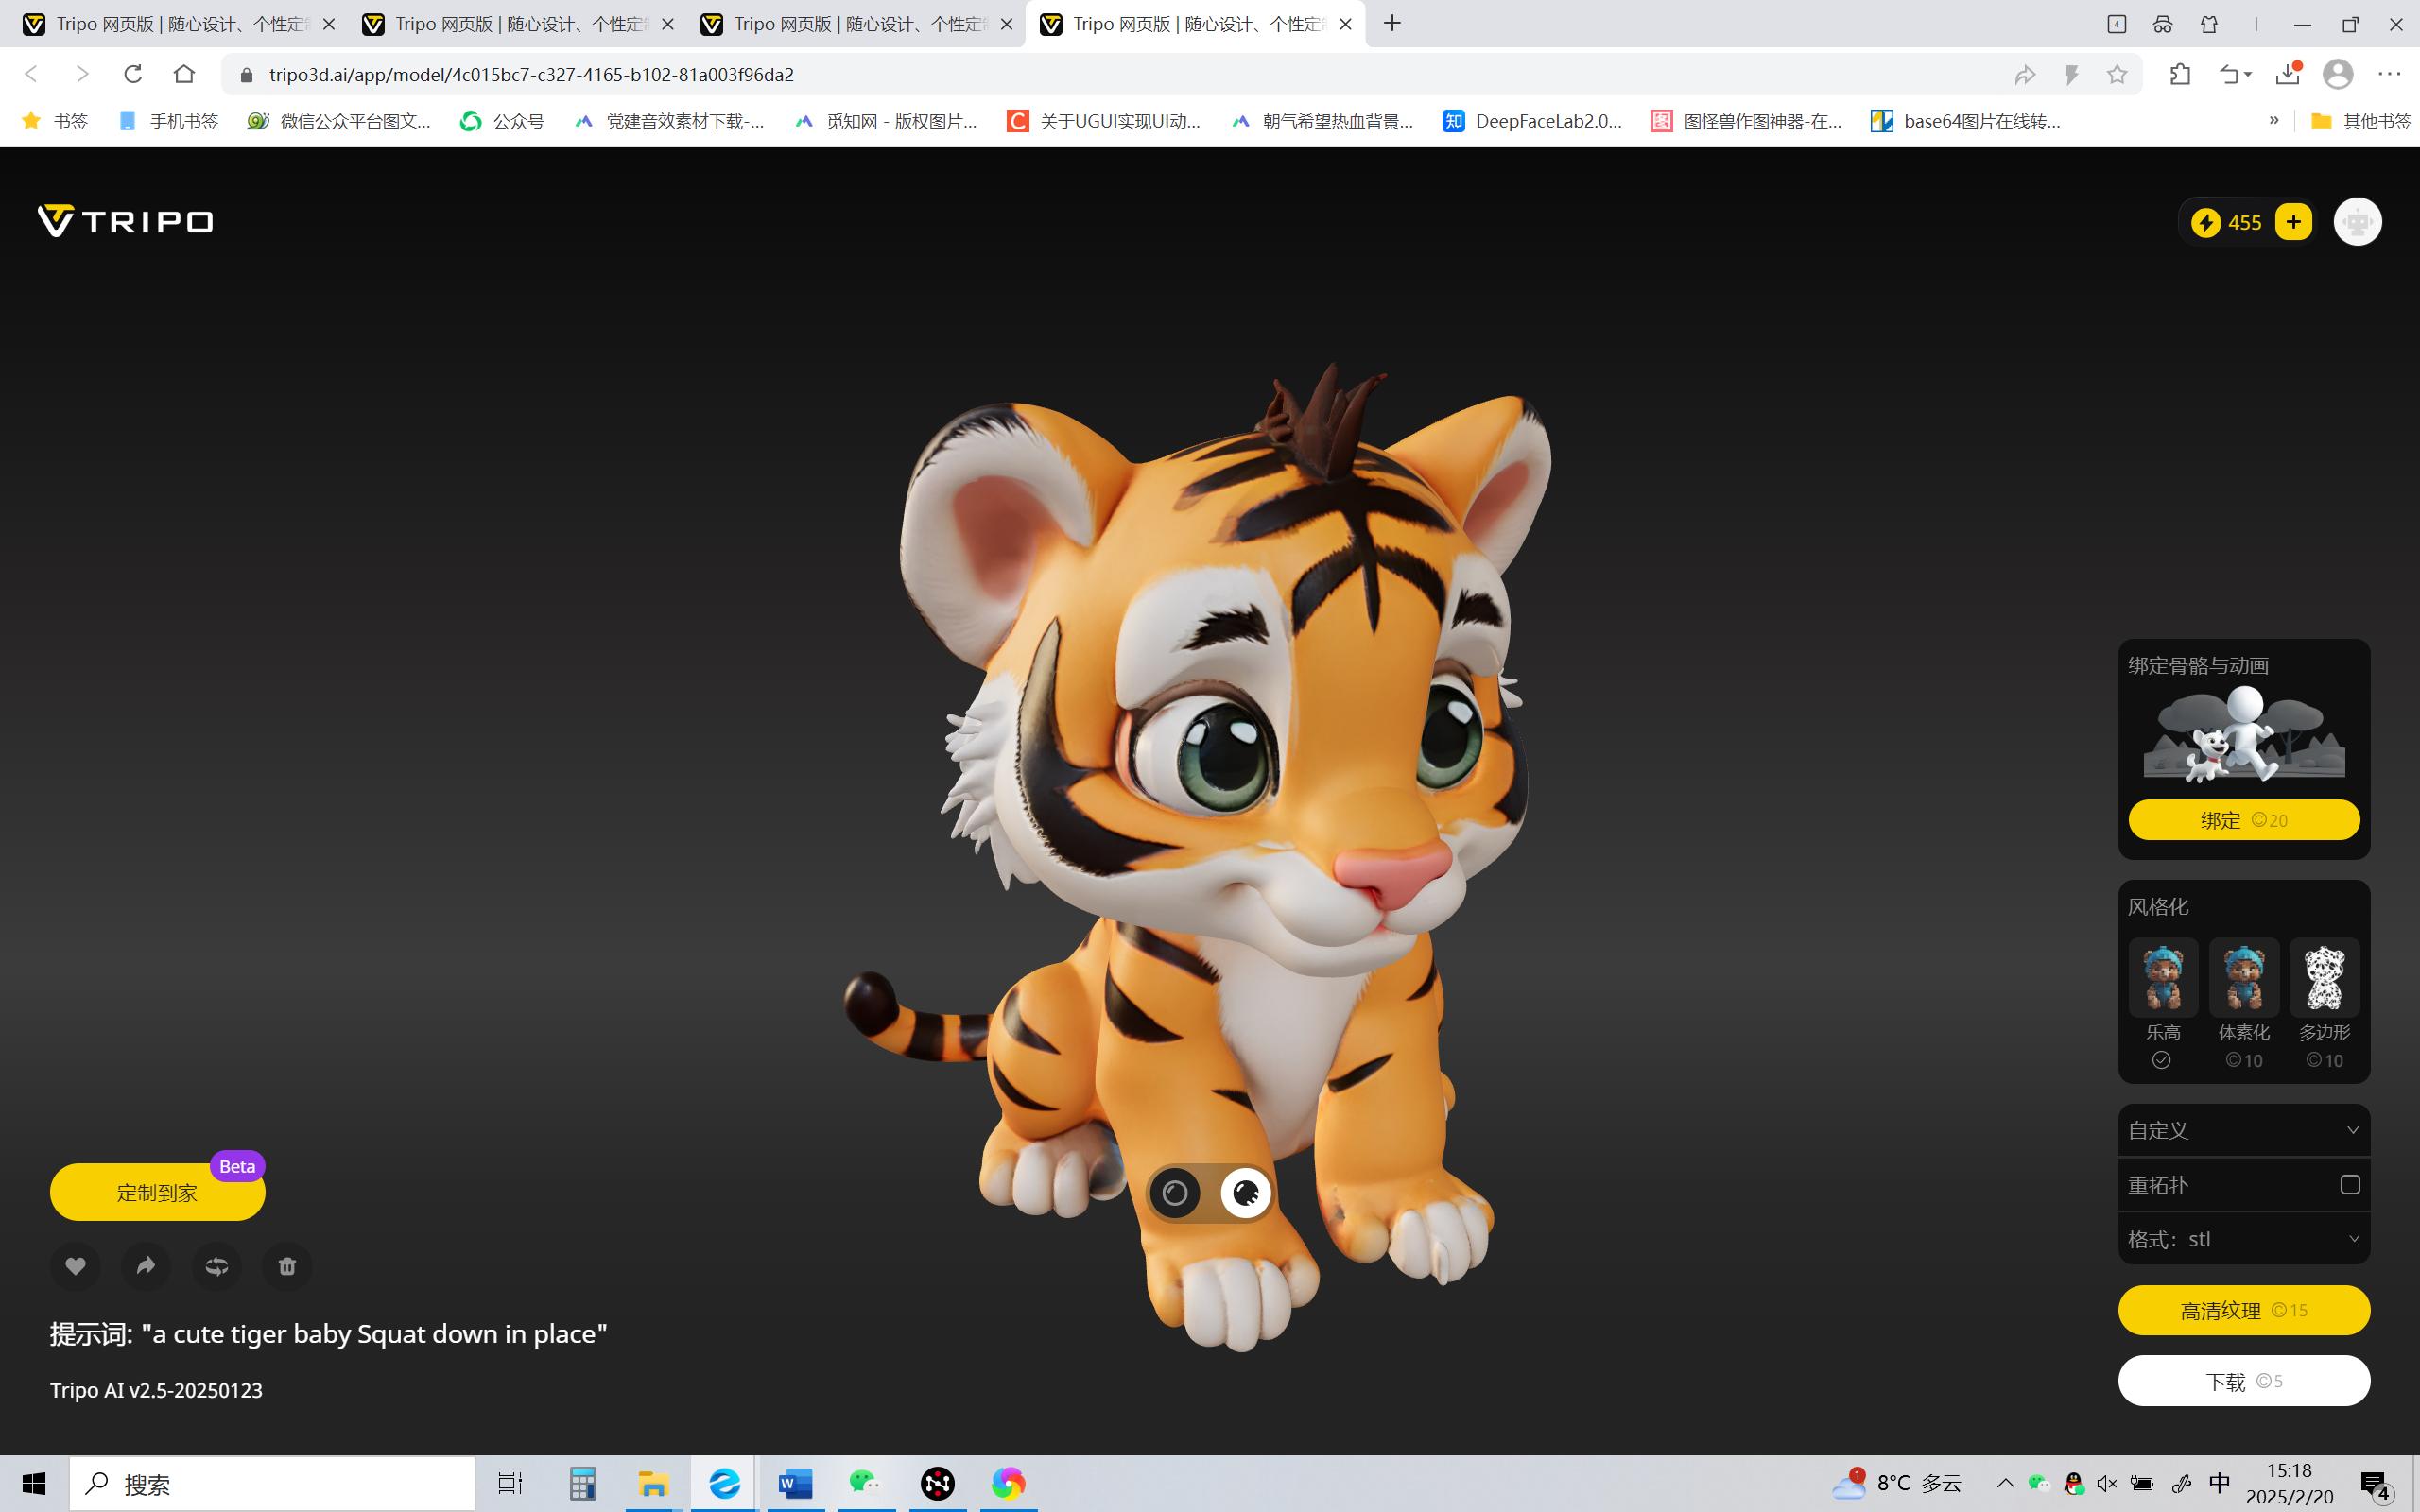Select the 乐高 style thumbnail
Screen dimensions: 2420x1512
(x=2162, y=977)
